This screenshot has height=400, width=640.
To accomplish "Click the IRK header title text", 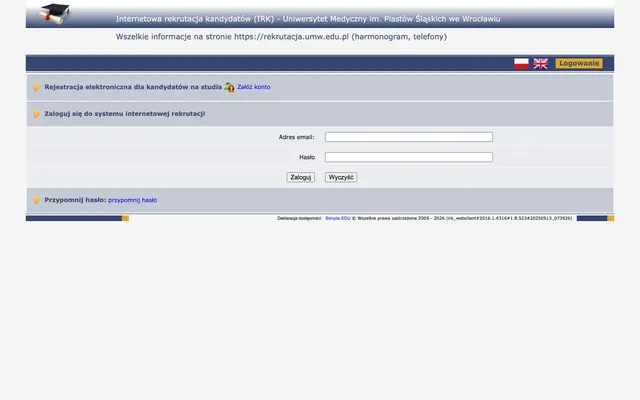I will 308,19.
